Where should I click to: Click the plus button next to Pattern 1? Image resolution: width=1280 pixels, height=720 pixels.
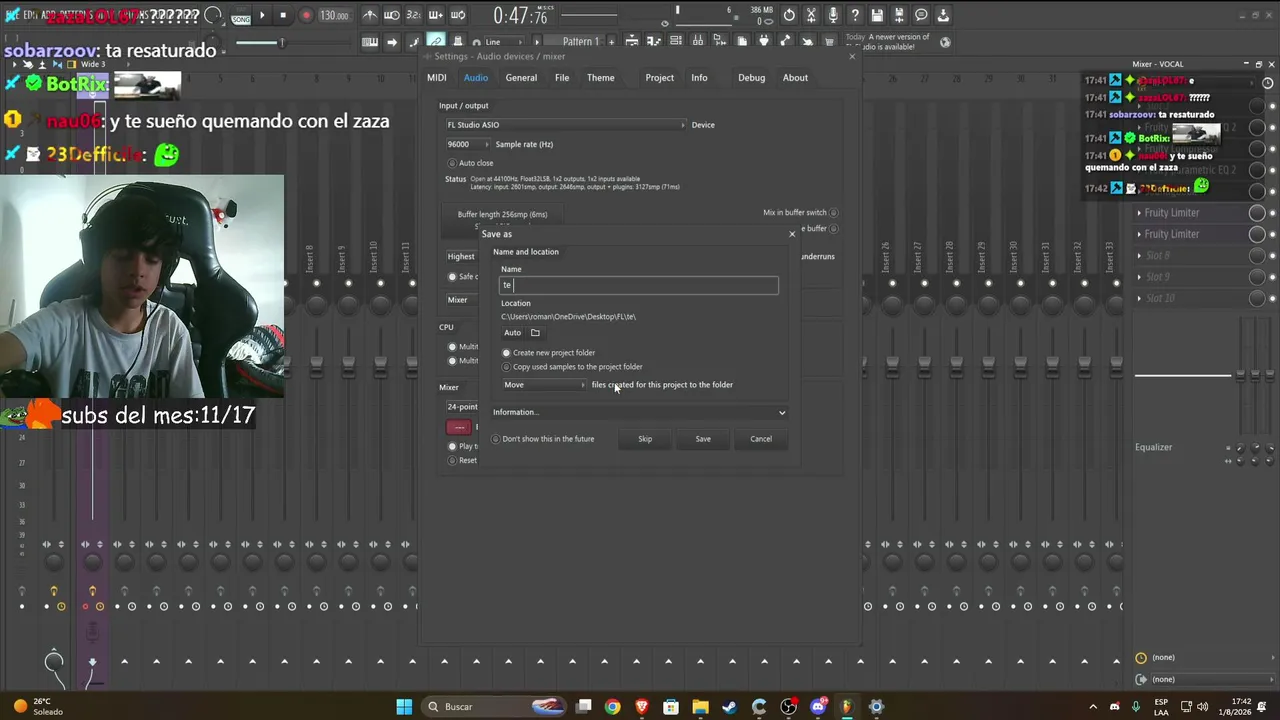coord(611,42)
